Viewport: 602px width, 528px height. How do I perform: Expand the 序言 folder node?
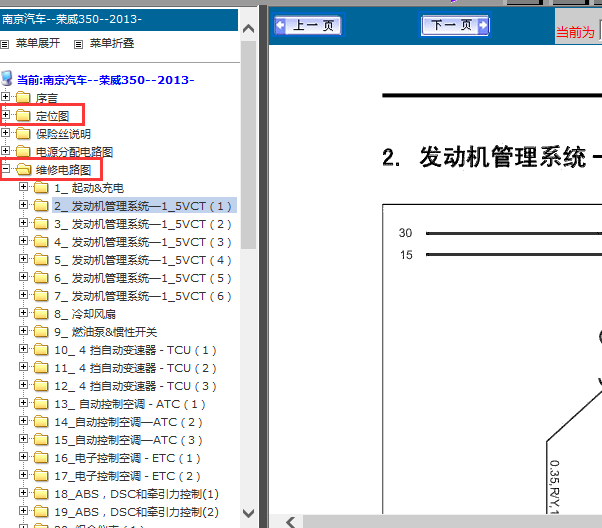[5, 96]
